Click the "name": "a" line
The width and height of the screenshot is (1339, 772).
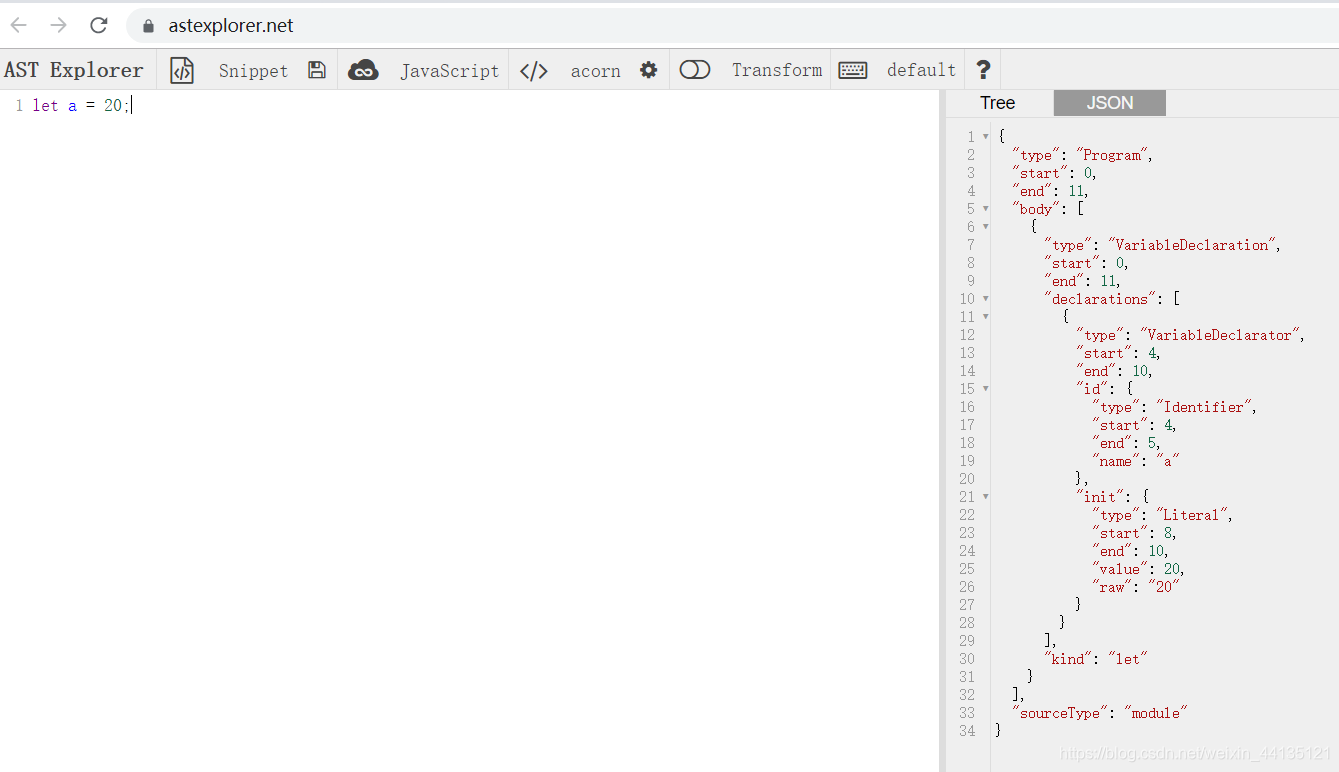1136,461
